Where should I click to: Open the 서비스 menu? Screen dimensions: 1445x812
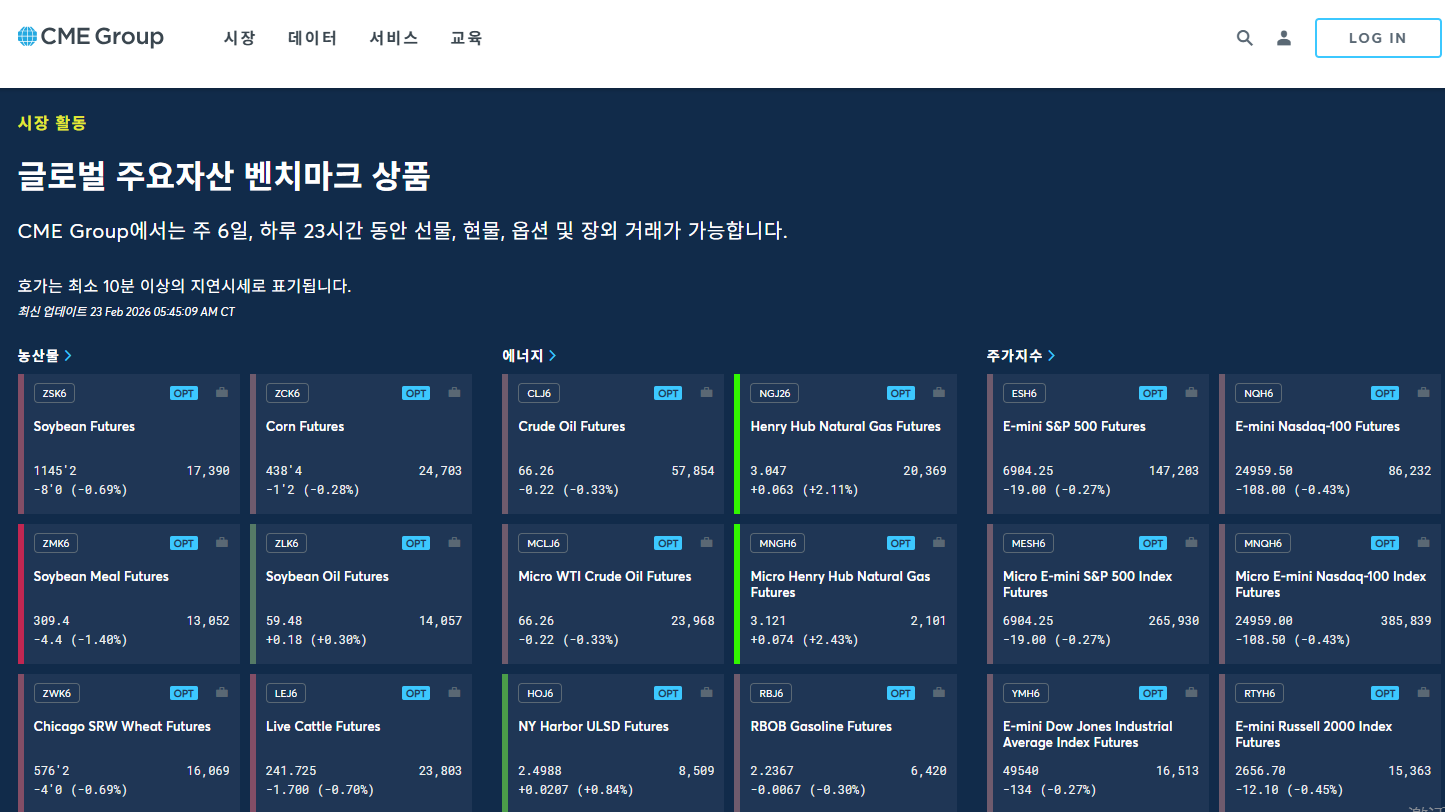point(392,37)
